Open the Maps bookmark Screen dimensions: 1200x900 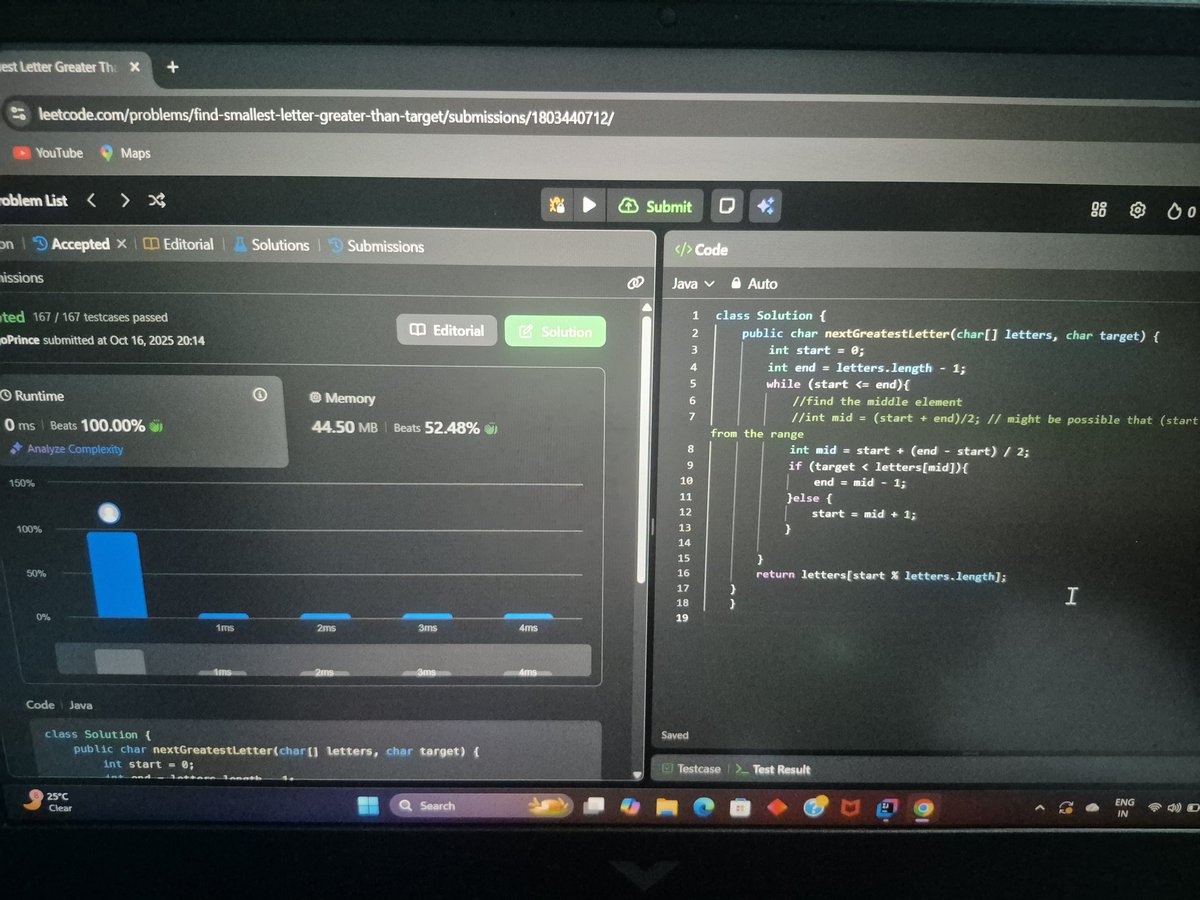(x=125, y=153)
